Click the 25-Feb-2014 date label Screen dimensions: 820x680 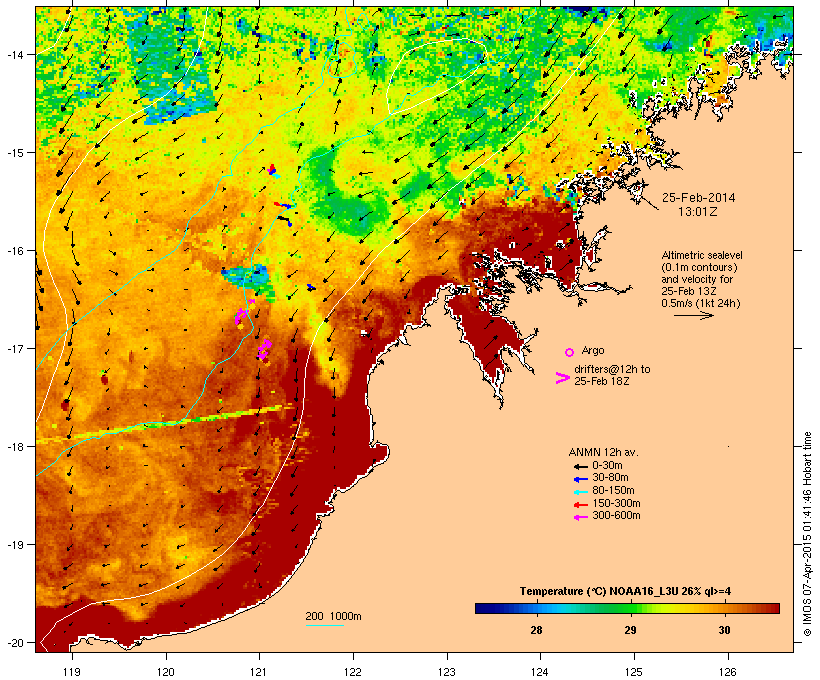pos(698,198)
